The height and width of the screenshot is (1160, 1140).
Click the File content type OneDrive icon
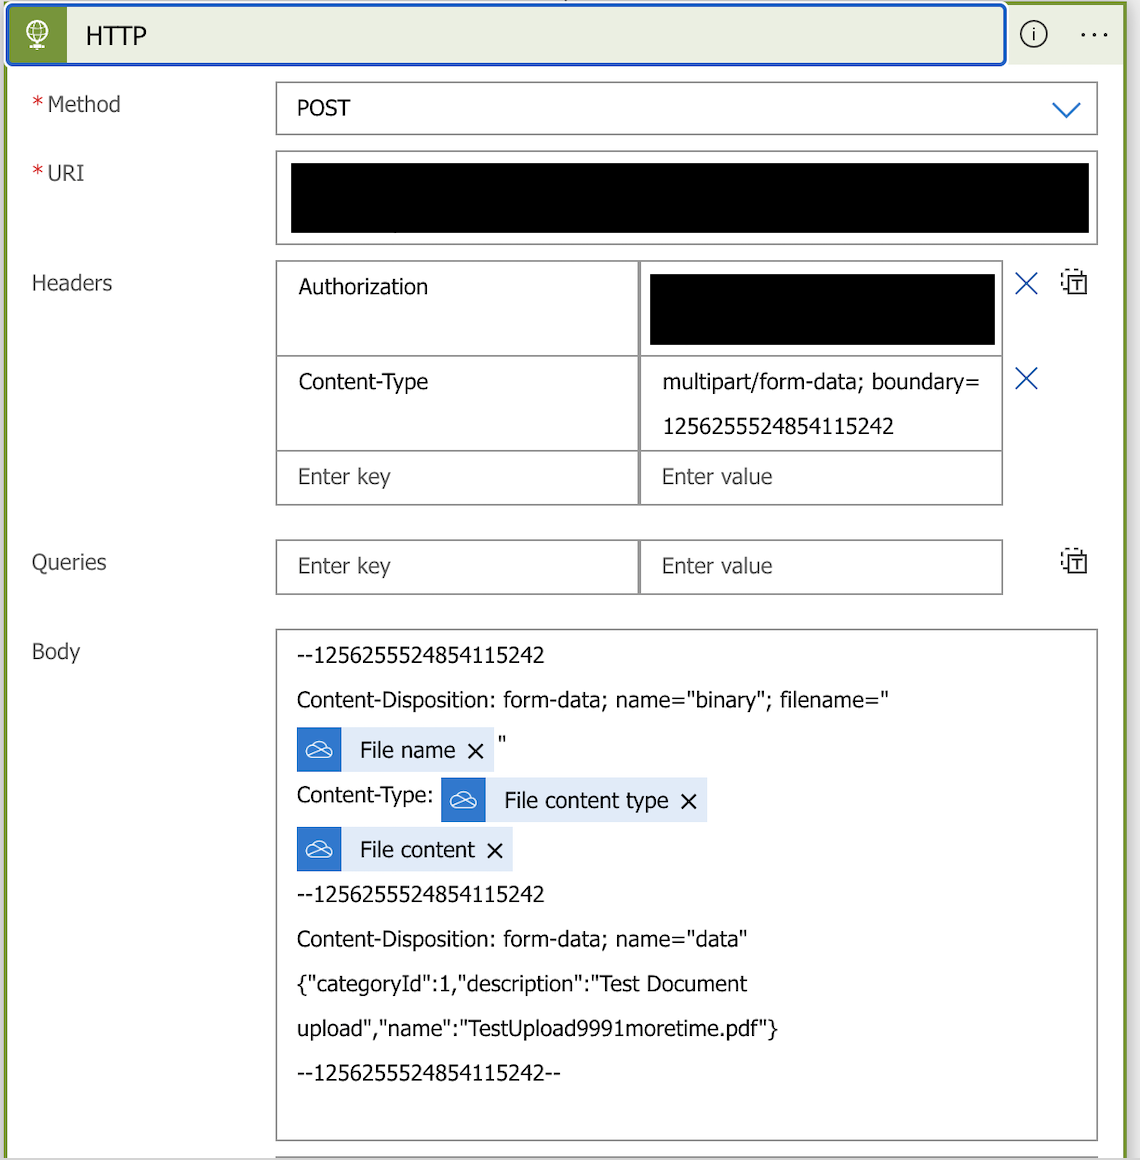click(x=463, y=800)
